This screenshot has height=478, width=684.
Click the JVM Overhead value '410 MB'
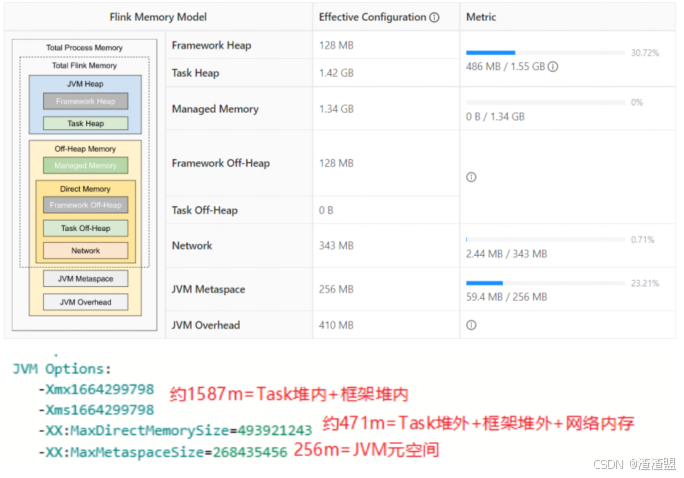point(336,325)
